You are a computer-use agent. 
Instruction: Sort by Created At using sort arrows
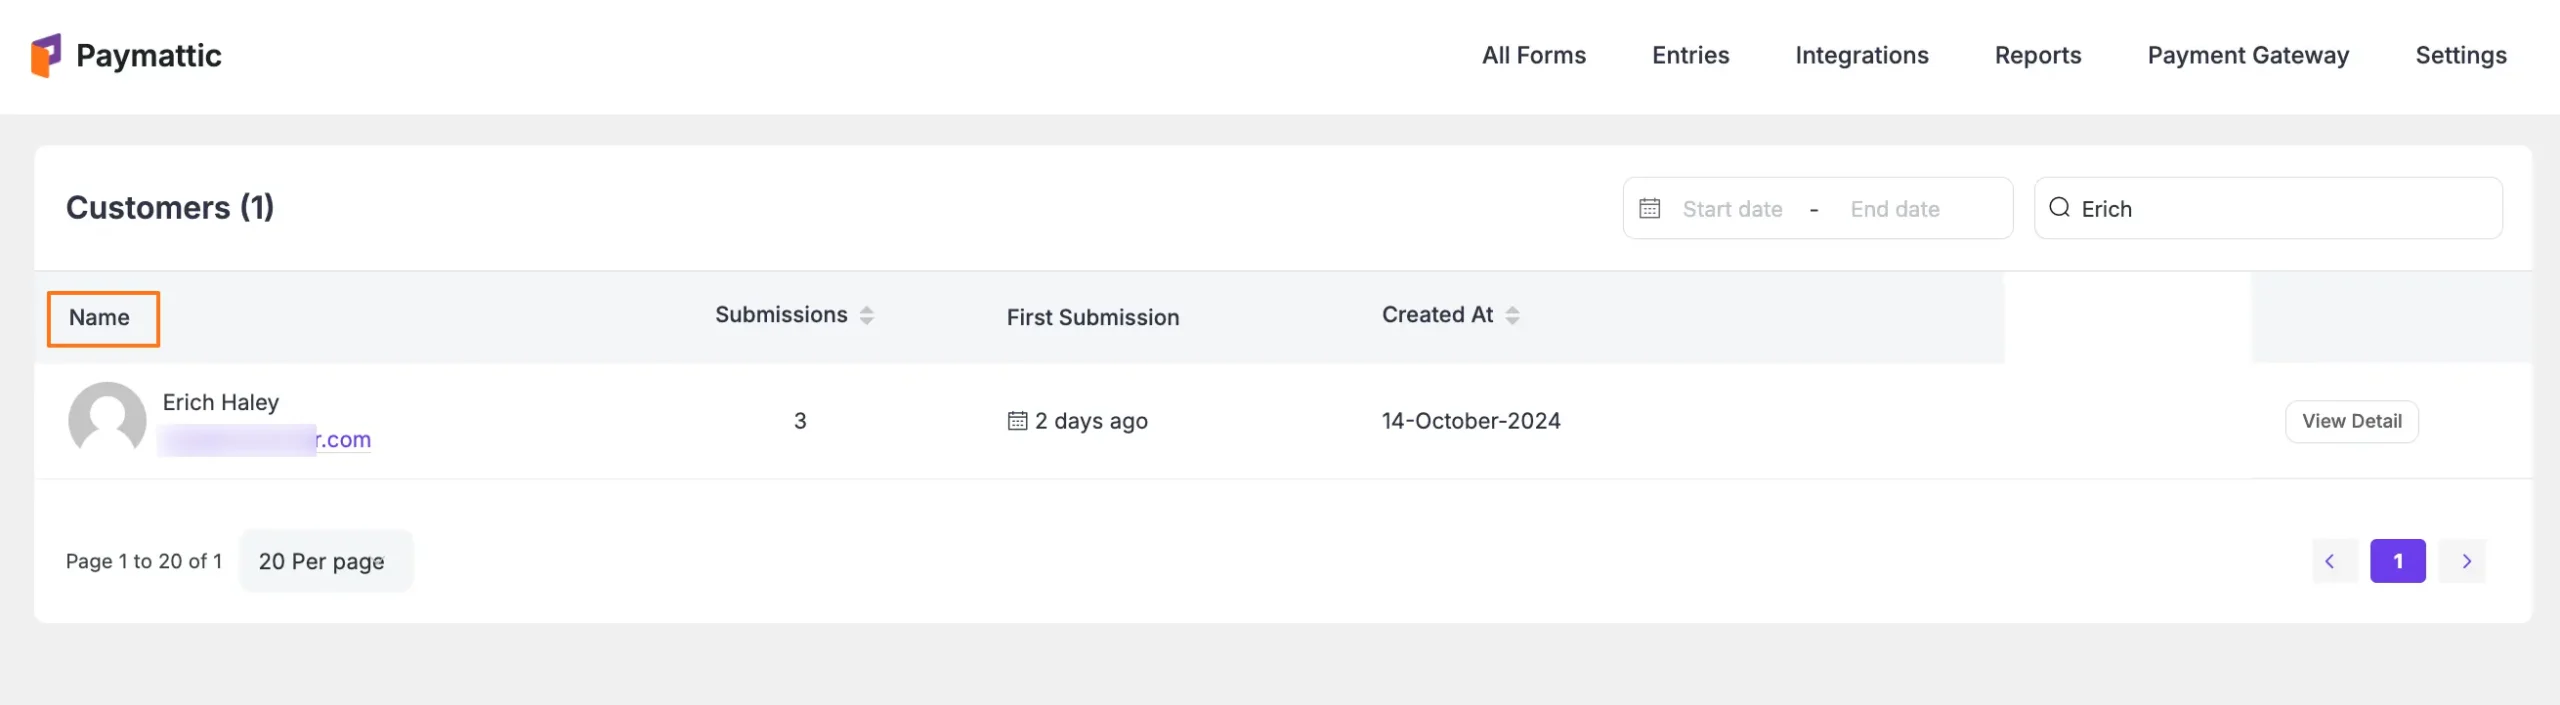[1512, 315]
